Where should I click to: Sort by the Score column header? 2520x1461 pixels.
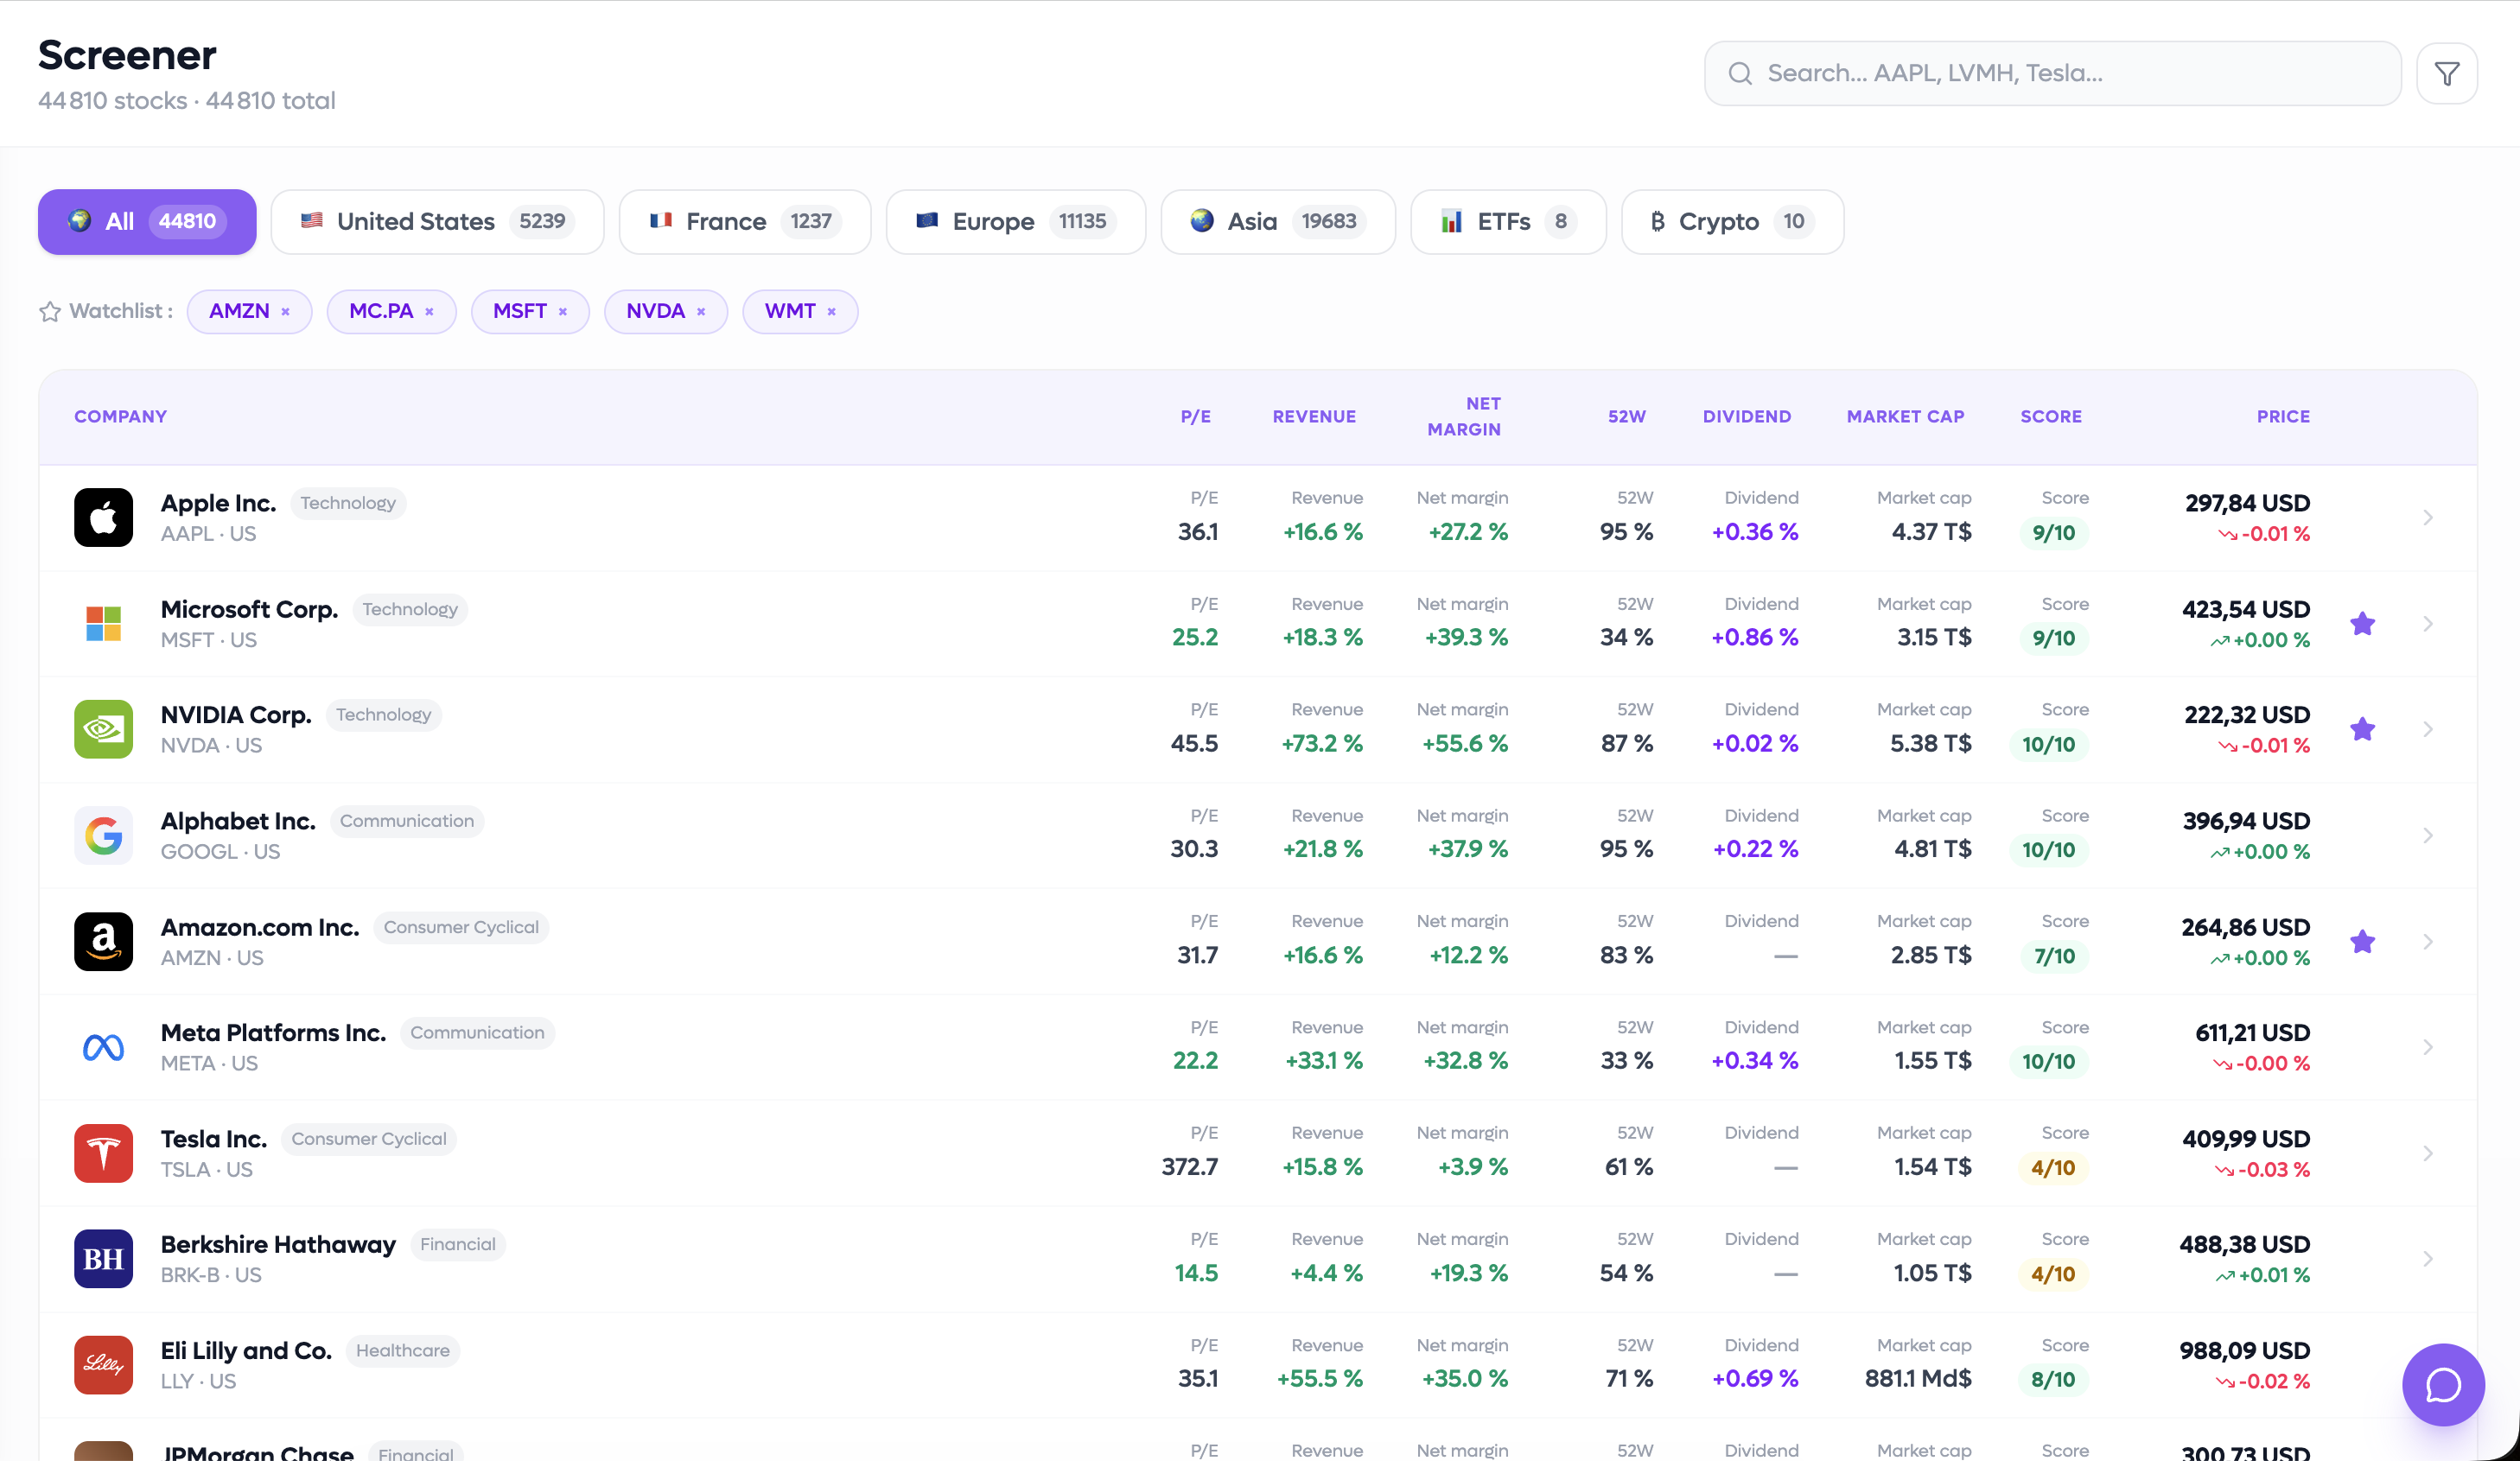2050,416
